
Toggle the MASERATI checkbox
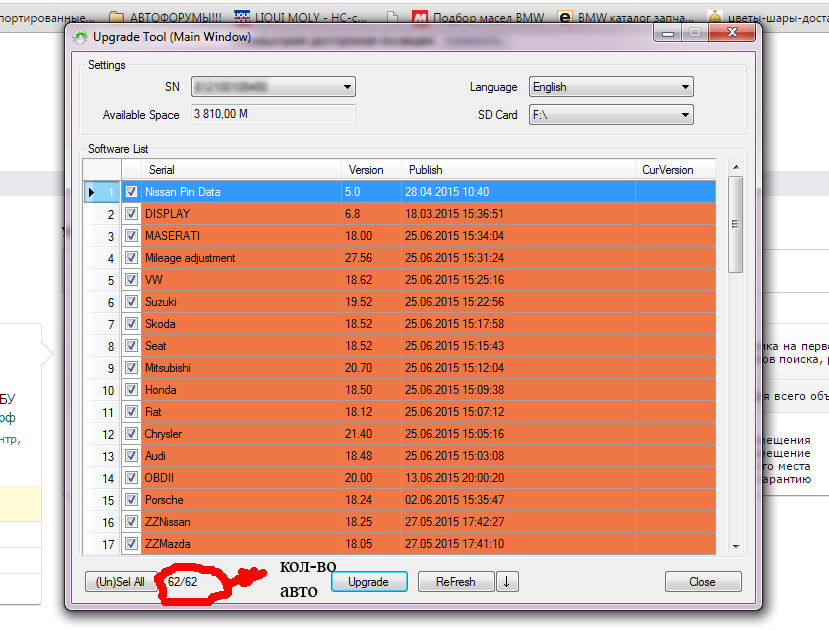(x=131, y=235)
